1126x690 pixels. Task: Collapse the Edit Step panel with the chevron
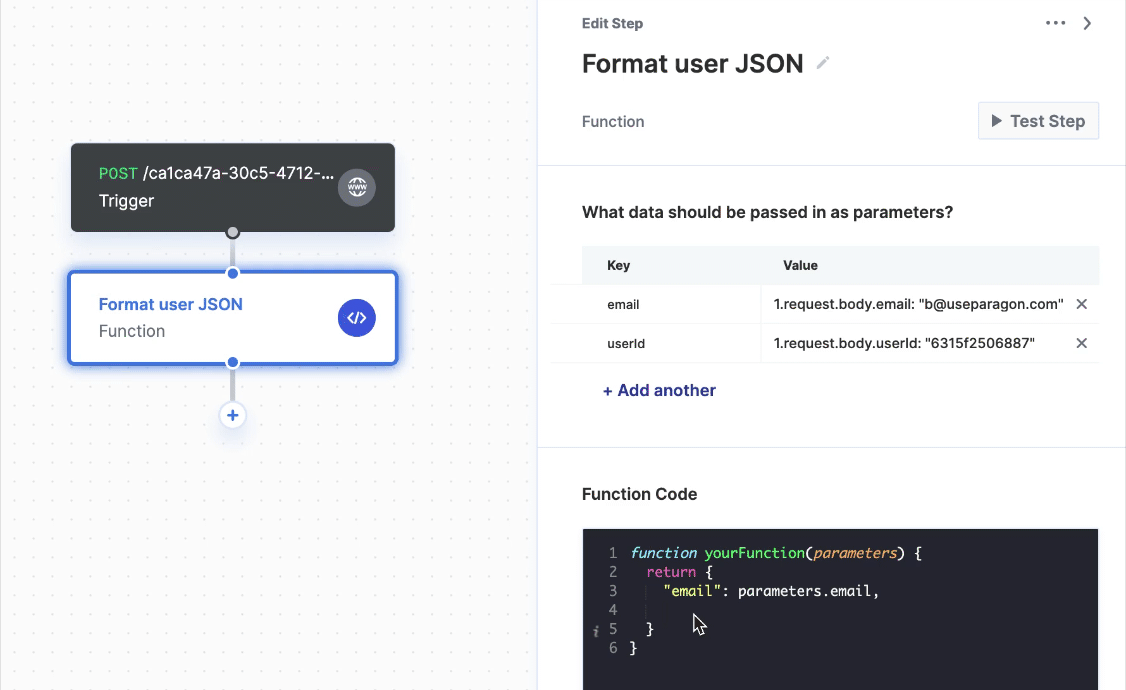coord(1087,23)
